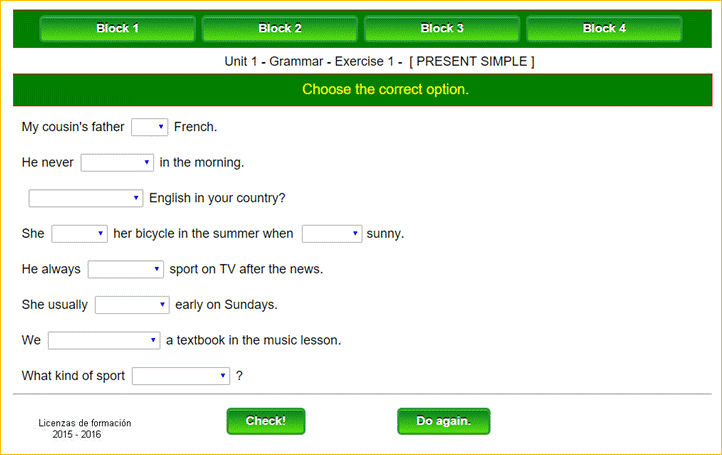722x455 pixels.
Task: Click the "Choose the correct option." banner
Action: point(385,89)
